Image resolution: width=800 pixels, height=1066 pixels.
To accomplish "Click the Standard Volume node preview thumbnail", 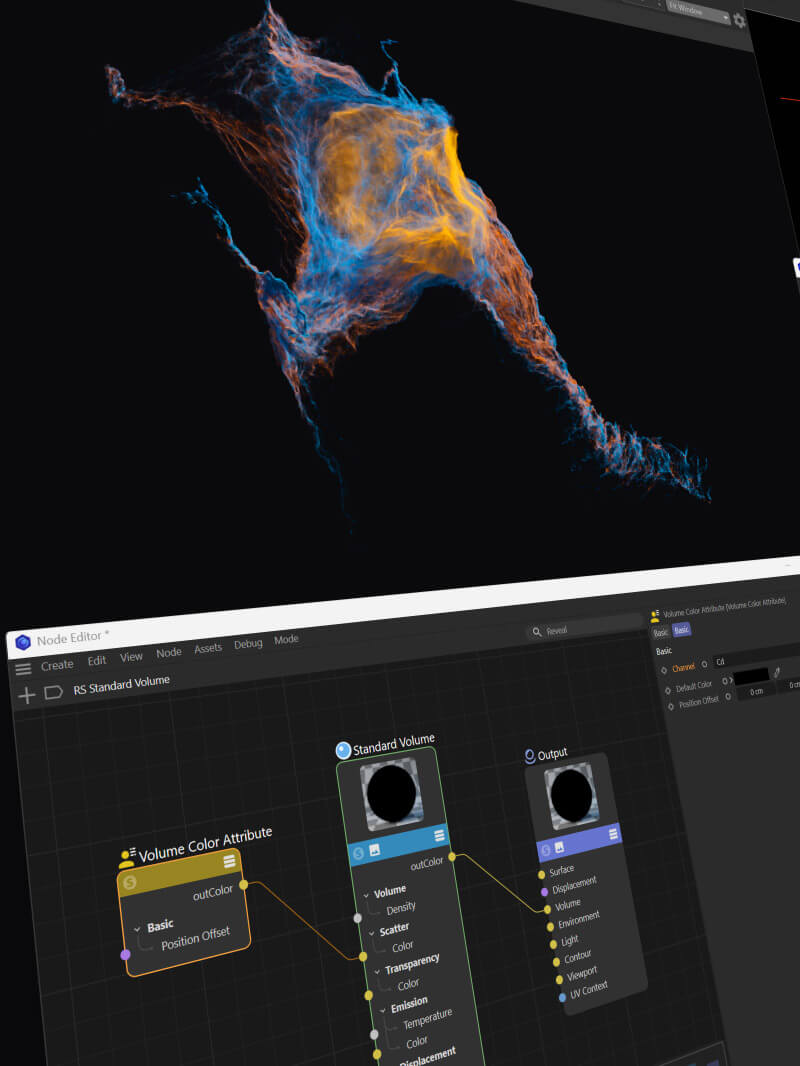I will click(392, 794).
